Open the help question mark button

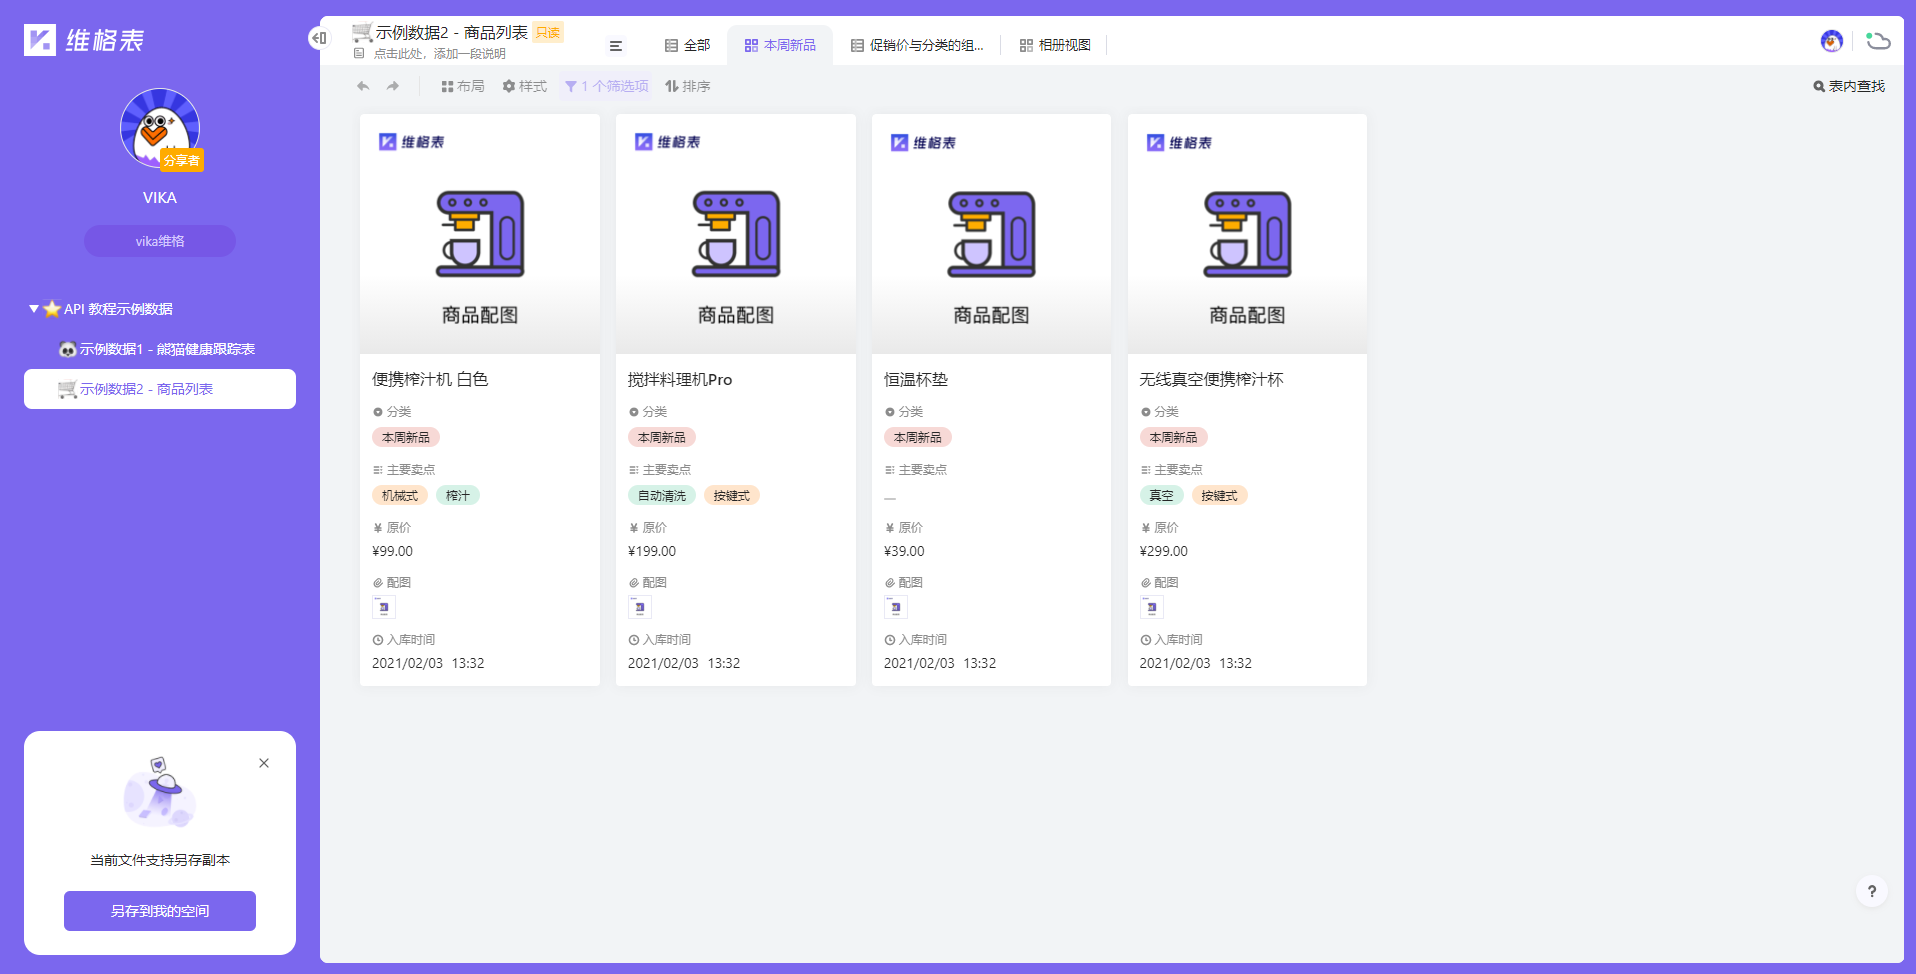tap(1872, 891)
